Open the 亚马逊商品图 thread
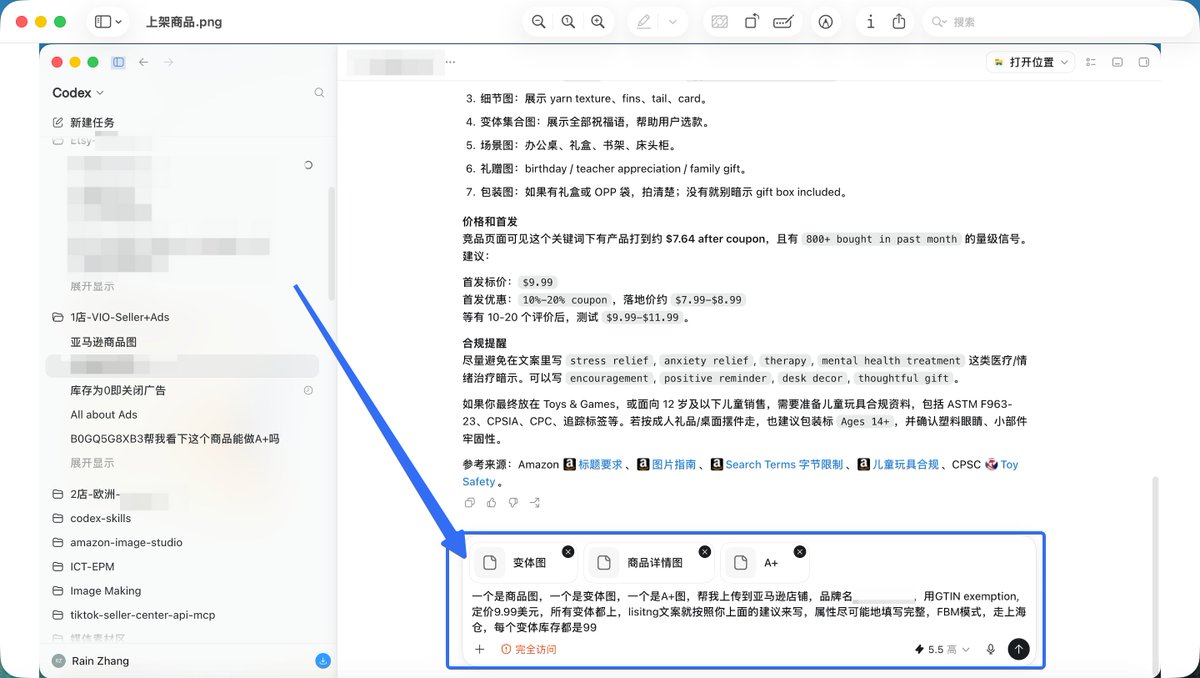The image size is (1200, 678). (103, 342)
